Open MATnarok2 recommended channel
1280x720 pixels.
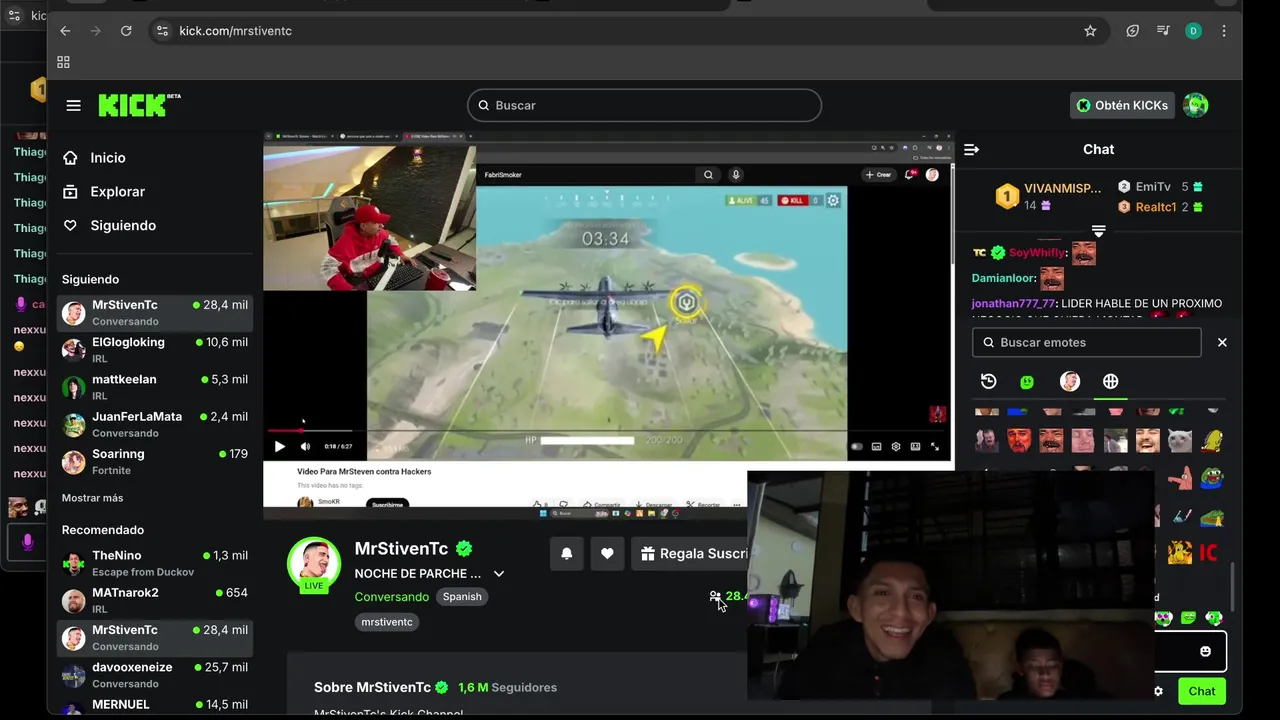pos(155,600)
